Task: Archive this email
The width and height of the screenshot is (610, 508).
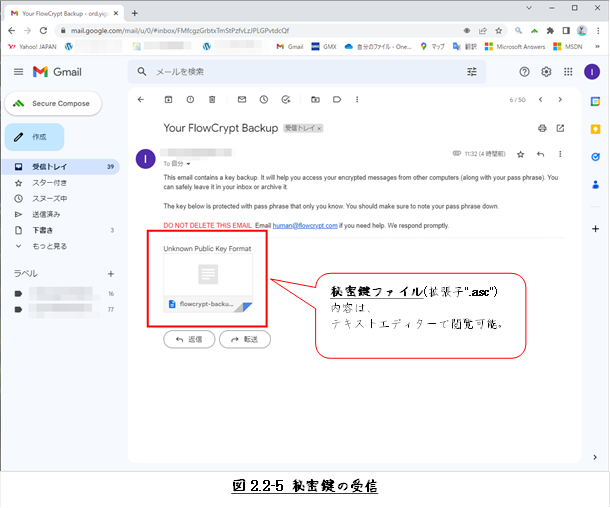Action: pyautogui.click(x=168, y=100)
